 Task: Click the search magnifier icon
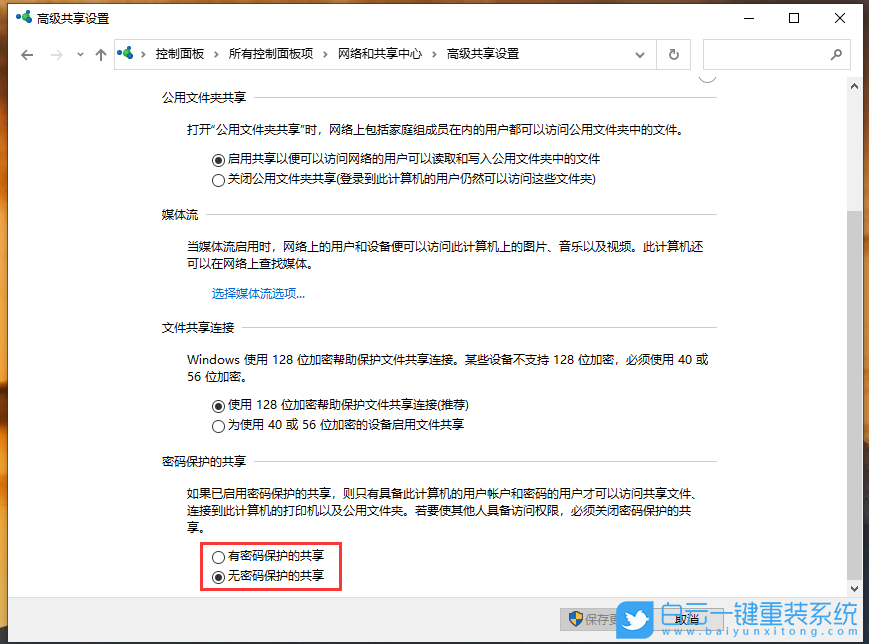[x=835, y=55]
